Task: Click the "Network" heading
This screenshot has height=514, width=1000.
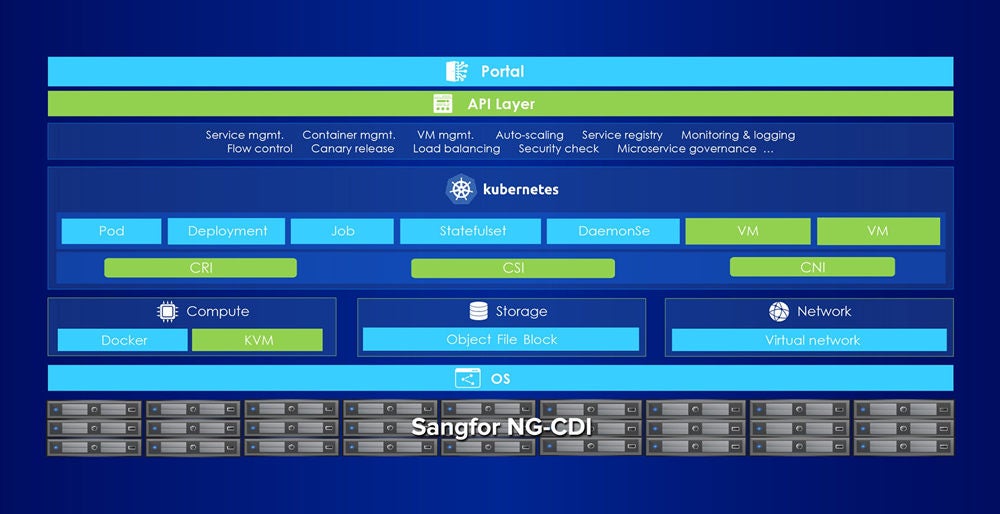Action: (824, 311)
